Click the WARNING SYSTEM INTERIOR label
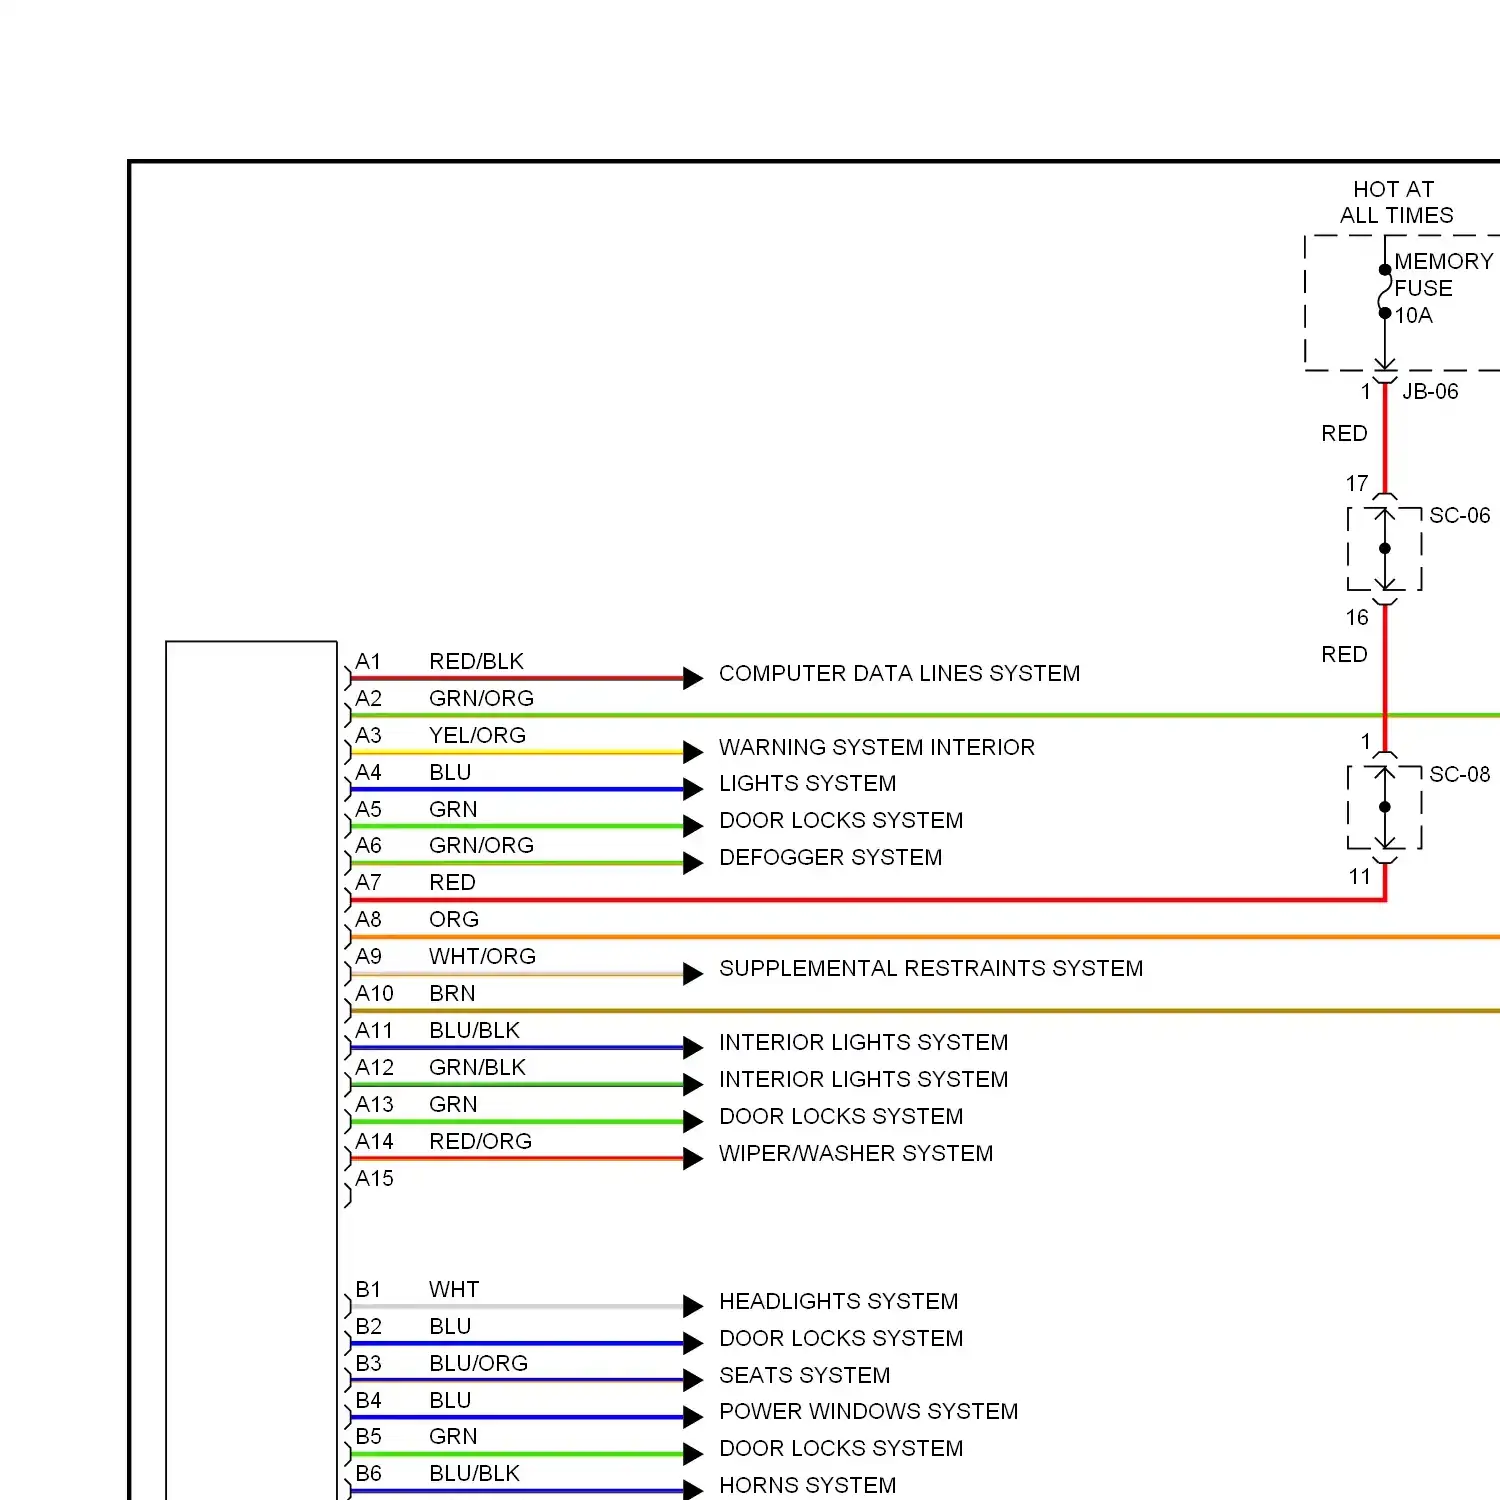Image resolution: width=1500 pixels, height=1500 pixels. point(876,747)
